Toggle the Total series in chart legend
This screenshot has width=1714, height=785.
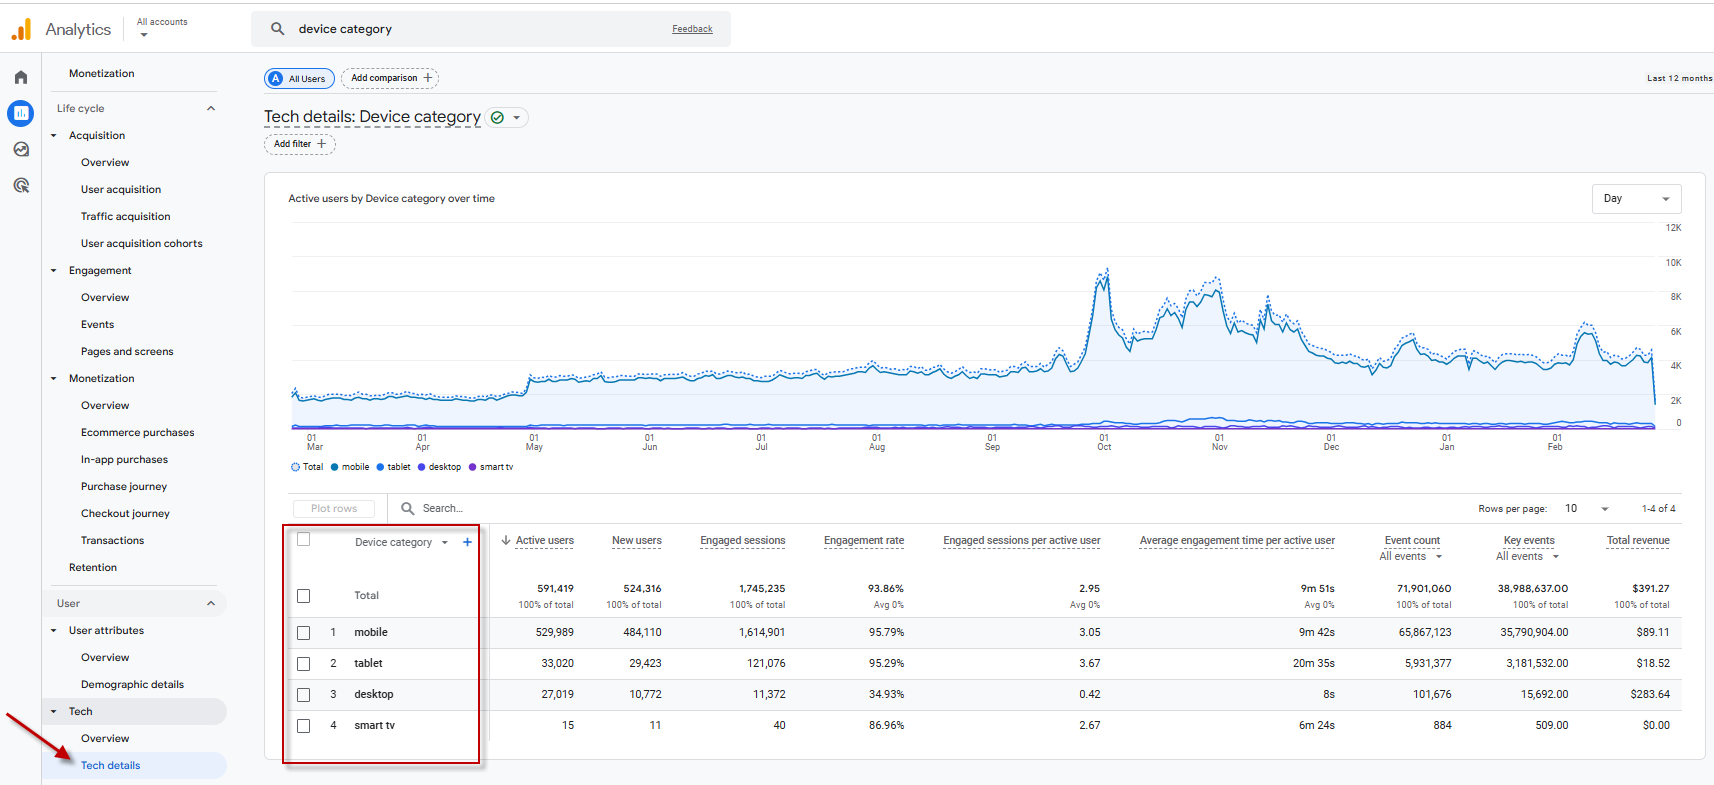(x=307, y=467)
